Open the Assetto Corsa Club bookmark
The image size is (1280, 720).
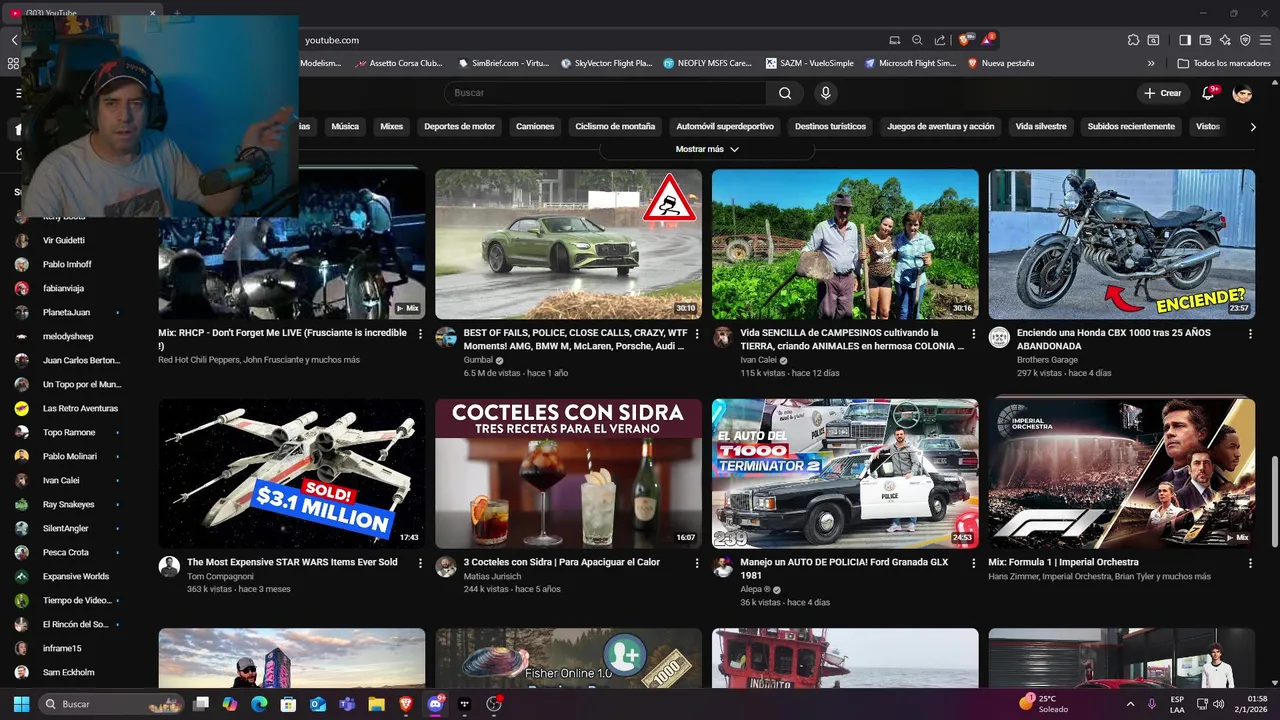pyautogui.click(x=397, y=63)
